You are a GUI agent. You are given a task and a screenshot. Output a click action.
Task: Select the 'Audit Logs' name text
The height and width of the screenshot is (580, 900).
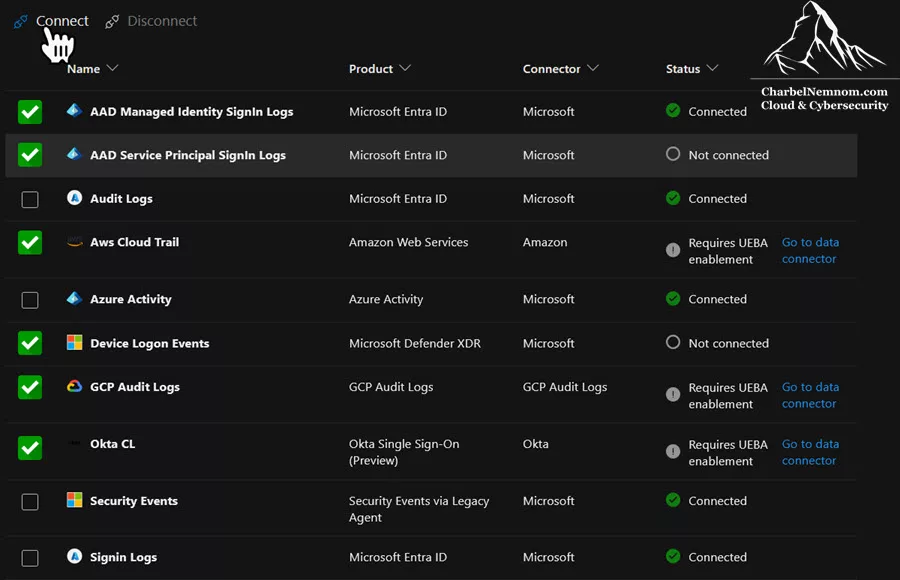(121, 199)
